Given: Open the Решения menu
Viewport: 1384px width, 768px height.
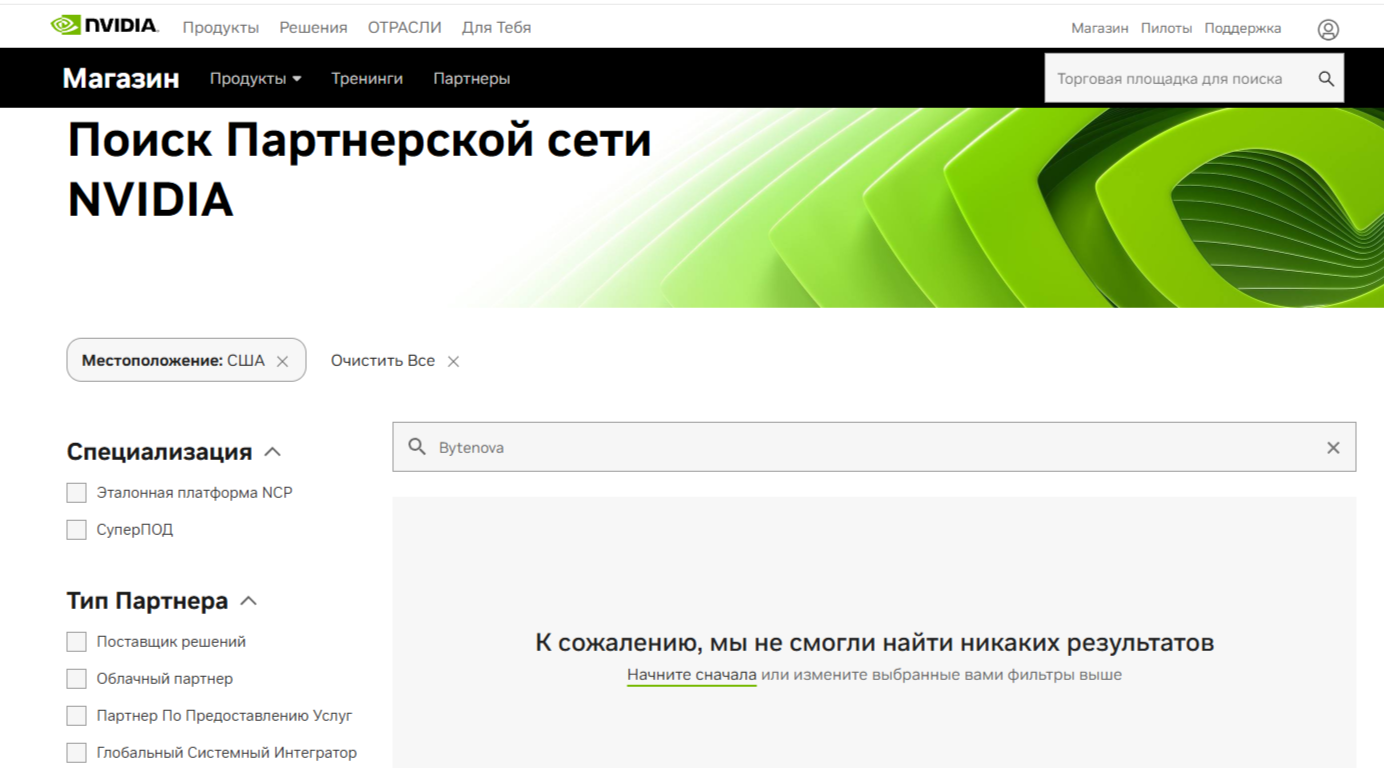Looking at the screenshot, I should [x=313, y=28].
